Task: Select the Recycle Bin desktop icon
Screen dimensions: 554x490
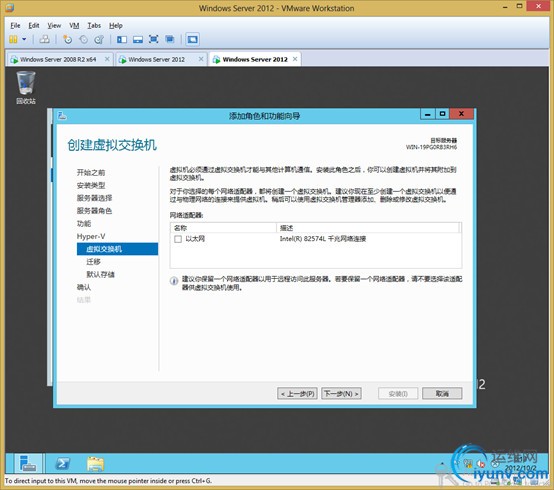Action: 26,88
